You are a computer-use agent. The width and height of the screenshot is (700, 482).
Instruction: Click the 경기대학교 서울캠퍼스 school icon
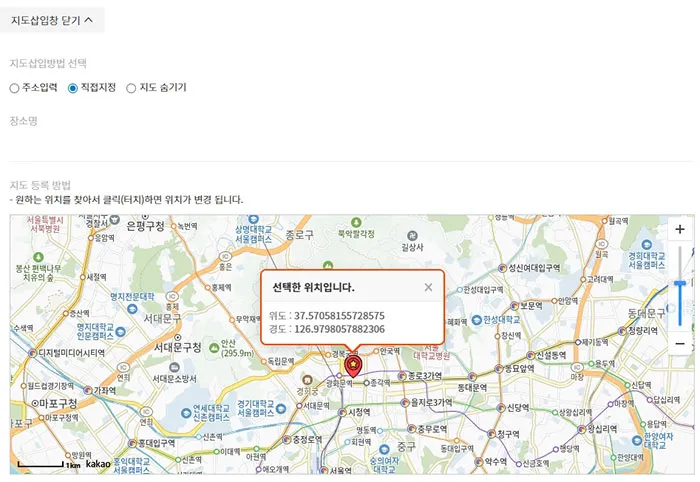[281, 408]
